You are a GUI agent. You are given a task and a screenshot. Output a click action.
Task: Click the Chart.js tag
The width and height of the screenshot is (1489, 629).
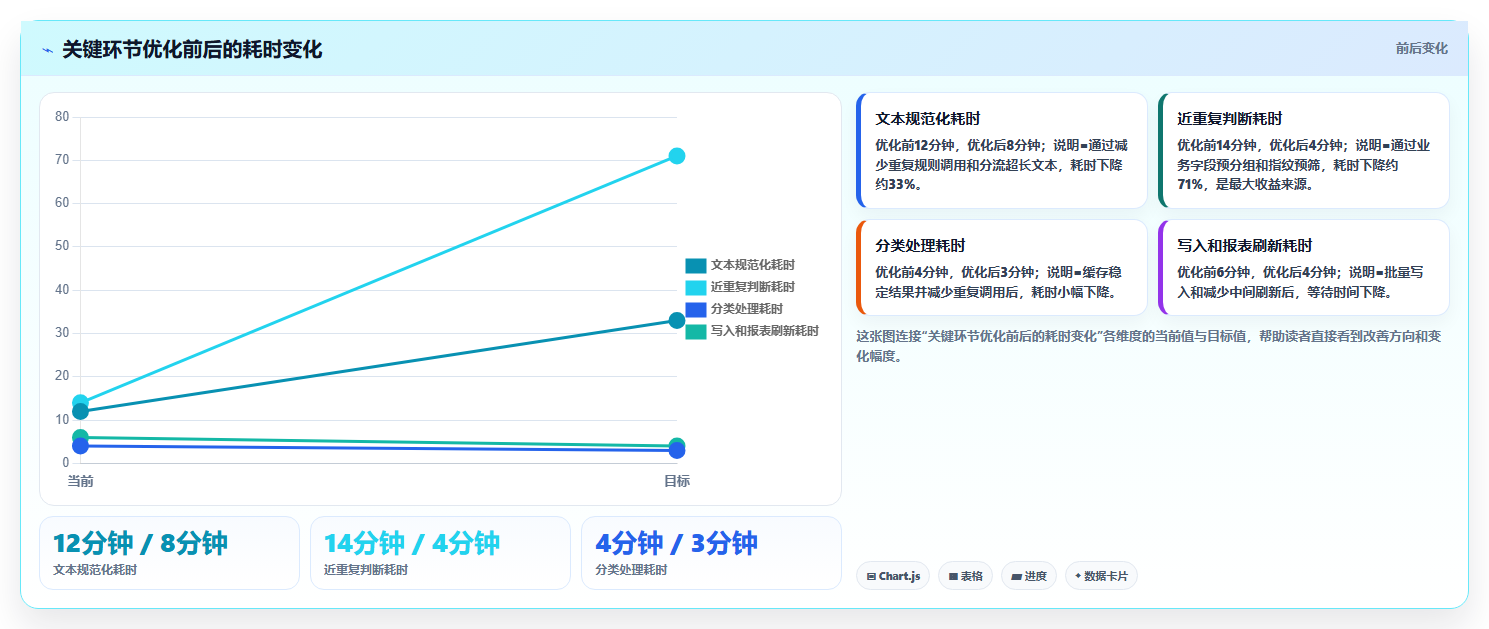[893, 576]
